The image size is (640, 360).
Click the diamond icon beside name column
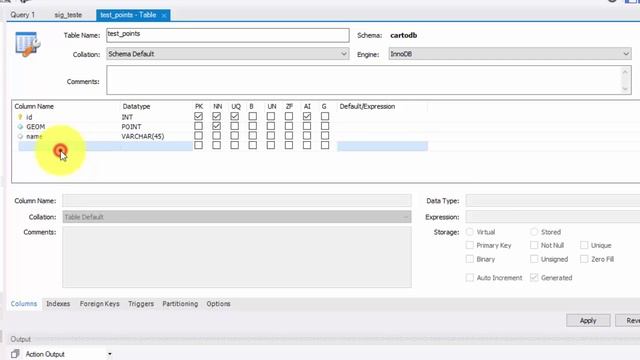pyautogui.click(x=20, y=136)
